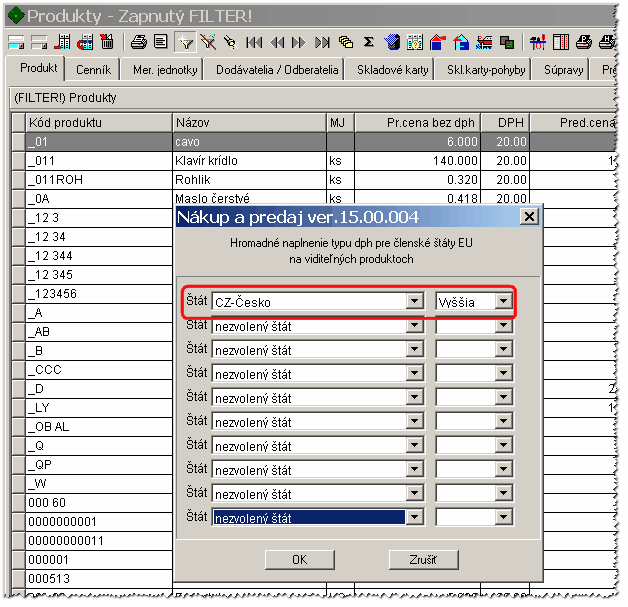Expand the highlighted last nezvolený štát dropdown
Viewport: 628px width, 607px height.
[415, 517]
